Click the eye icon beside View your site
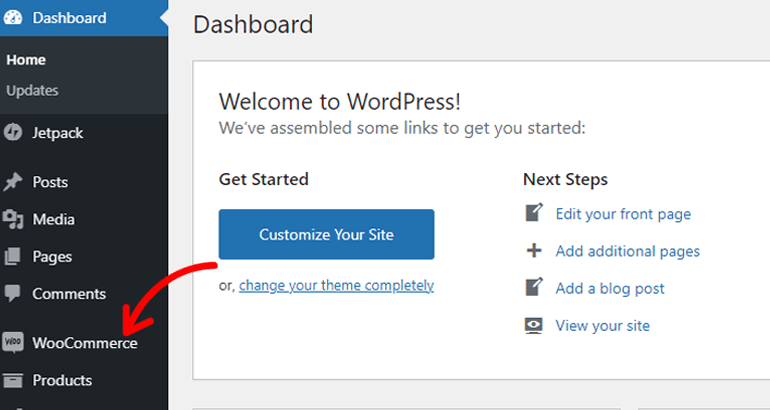 click(x=535, y=325)
